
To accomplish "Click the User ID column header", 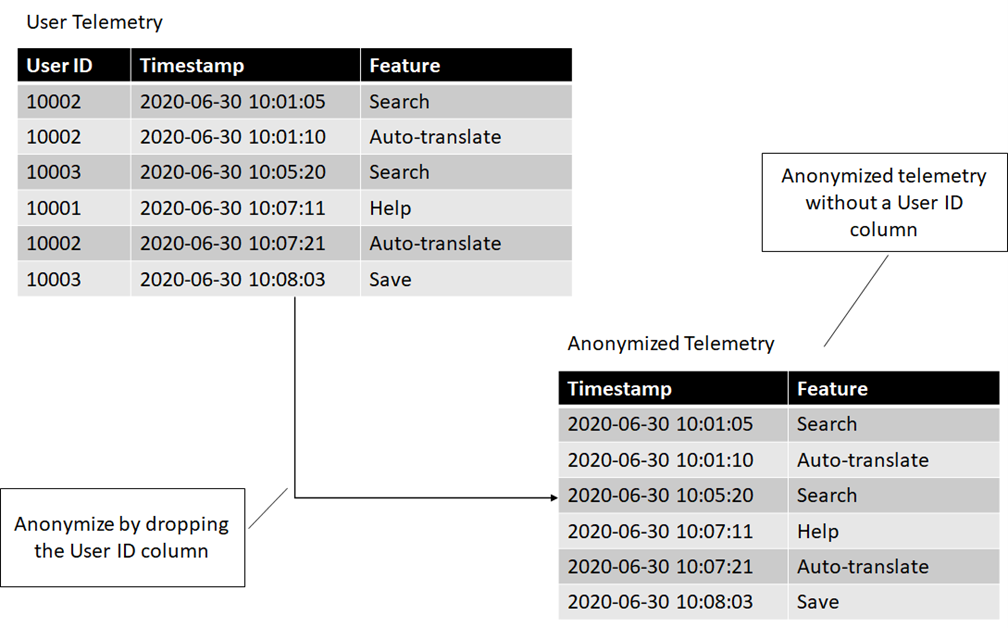I will point(74,65).
